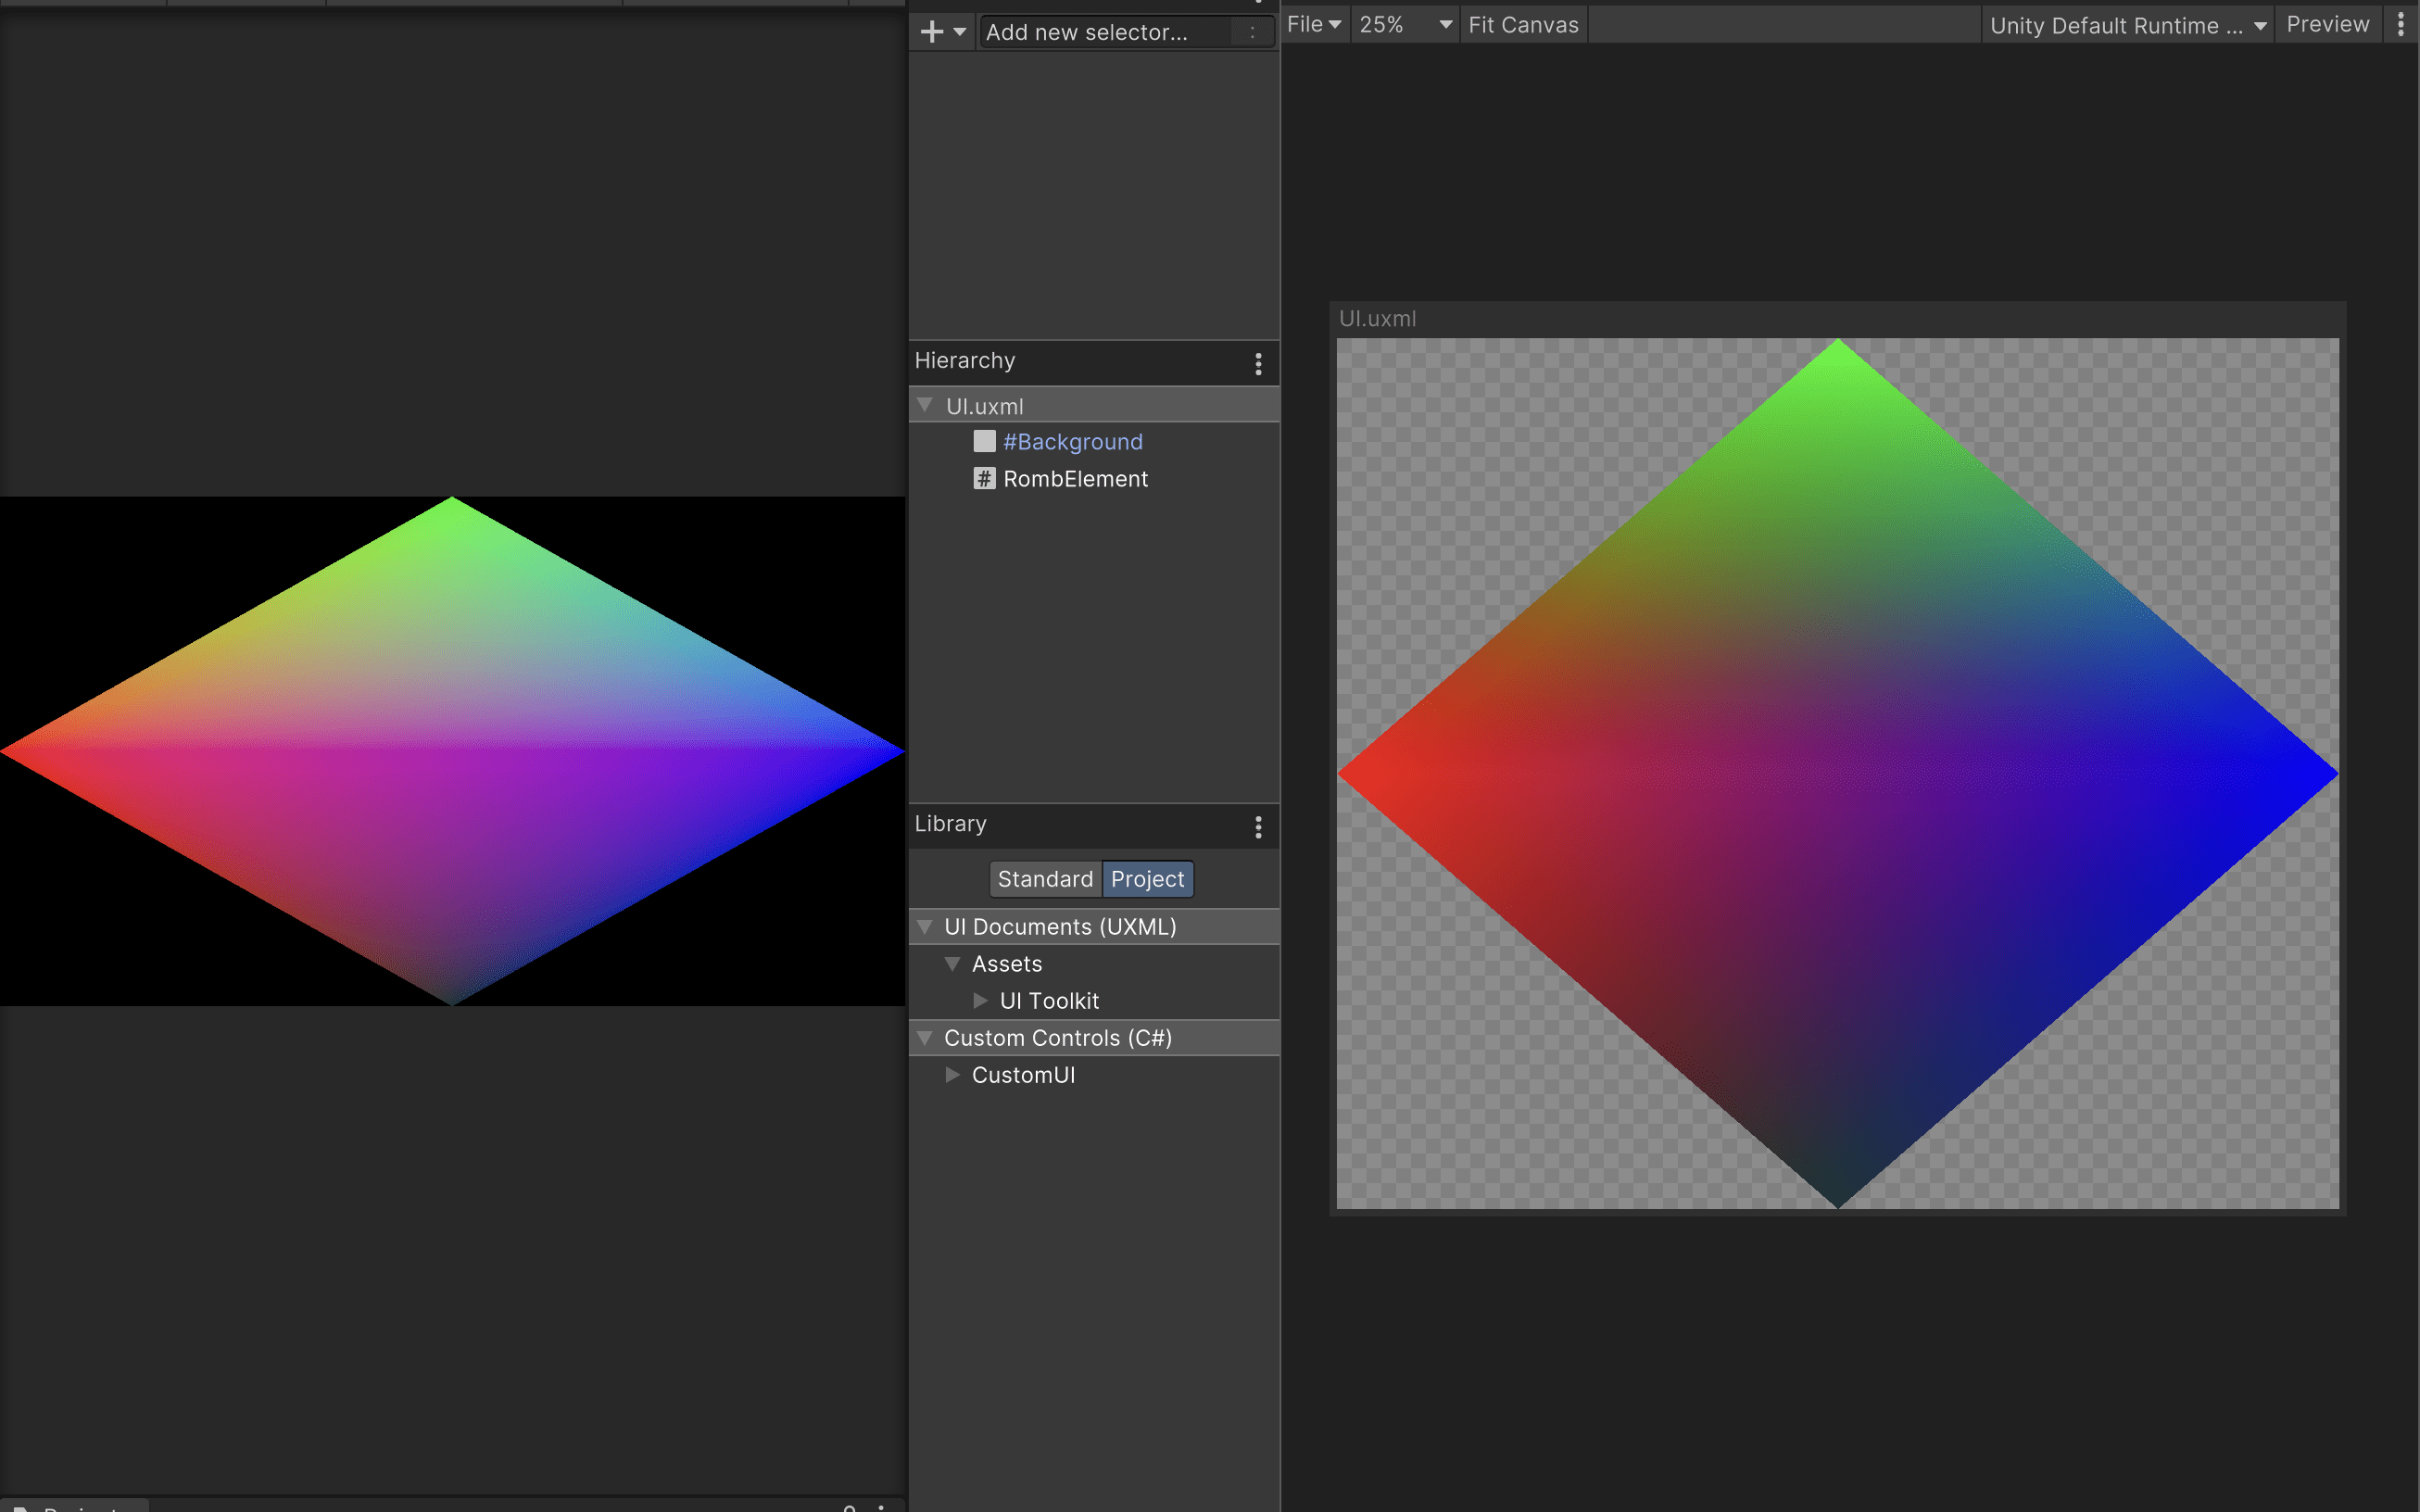2420x1512 pixels.
Task: Select the #Background hierarchy label
Action: (1072, 442)
